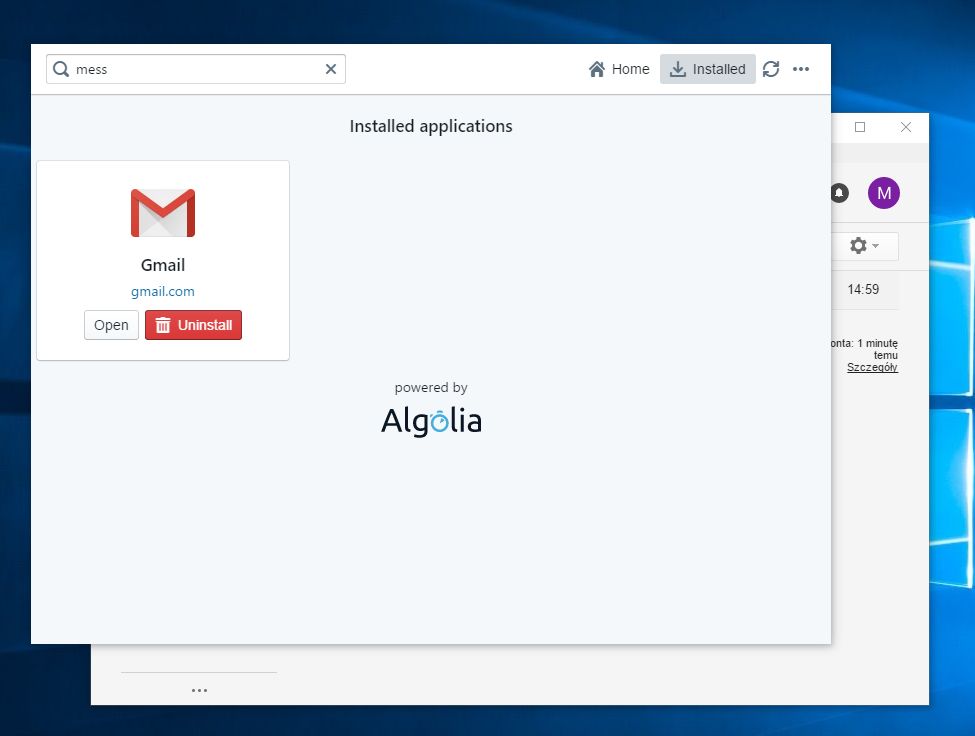Viewport: 975px width, 736px height.
Task: Click the Gmail envelope logo
Action: point(163,213)
